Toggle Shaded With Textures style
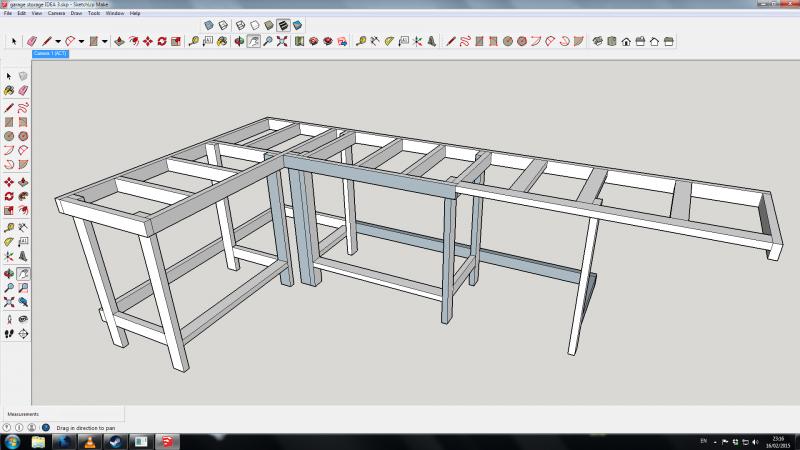800x450 pixels. (283, 24)
